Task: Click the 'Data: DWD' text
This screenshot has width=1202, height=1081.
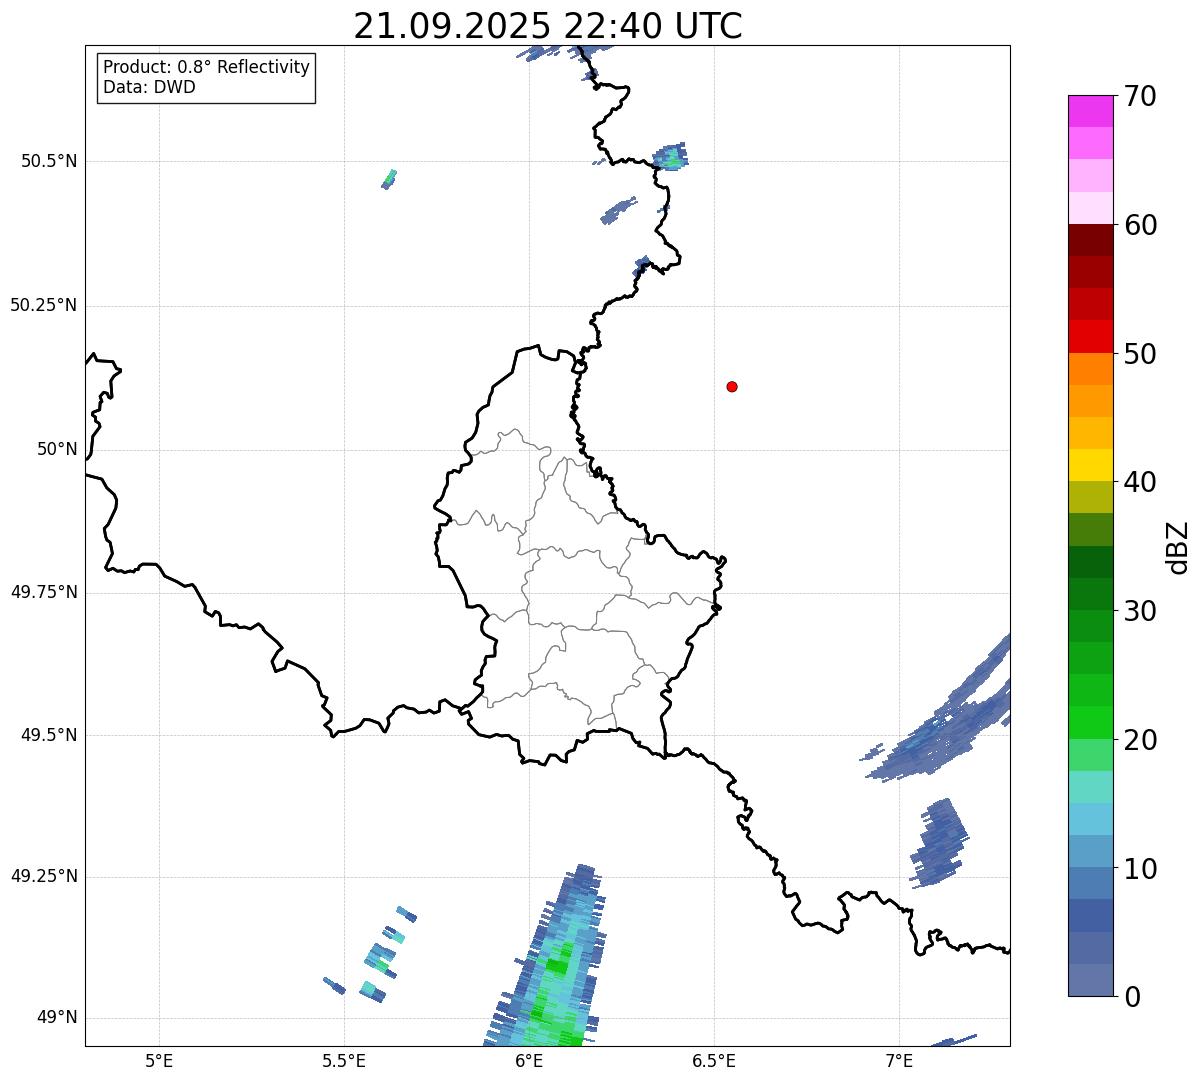Action: [150, 87]
